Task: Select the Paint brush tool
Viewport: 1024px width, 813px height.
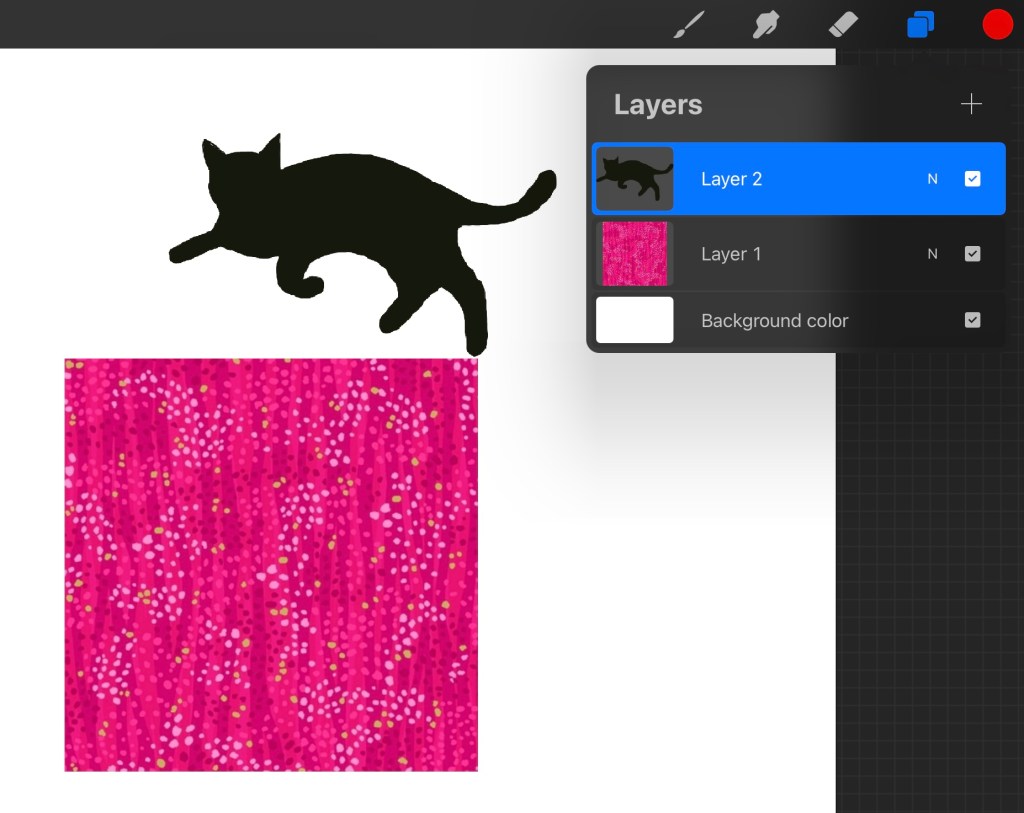Action: pyautogui.click(x=689, y=25)
